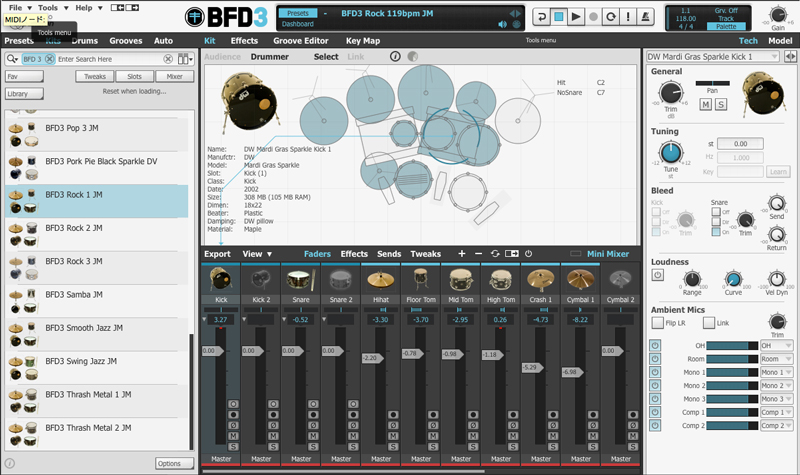
Task: Toggle the S solo button in General
Action: pos(720,105)
